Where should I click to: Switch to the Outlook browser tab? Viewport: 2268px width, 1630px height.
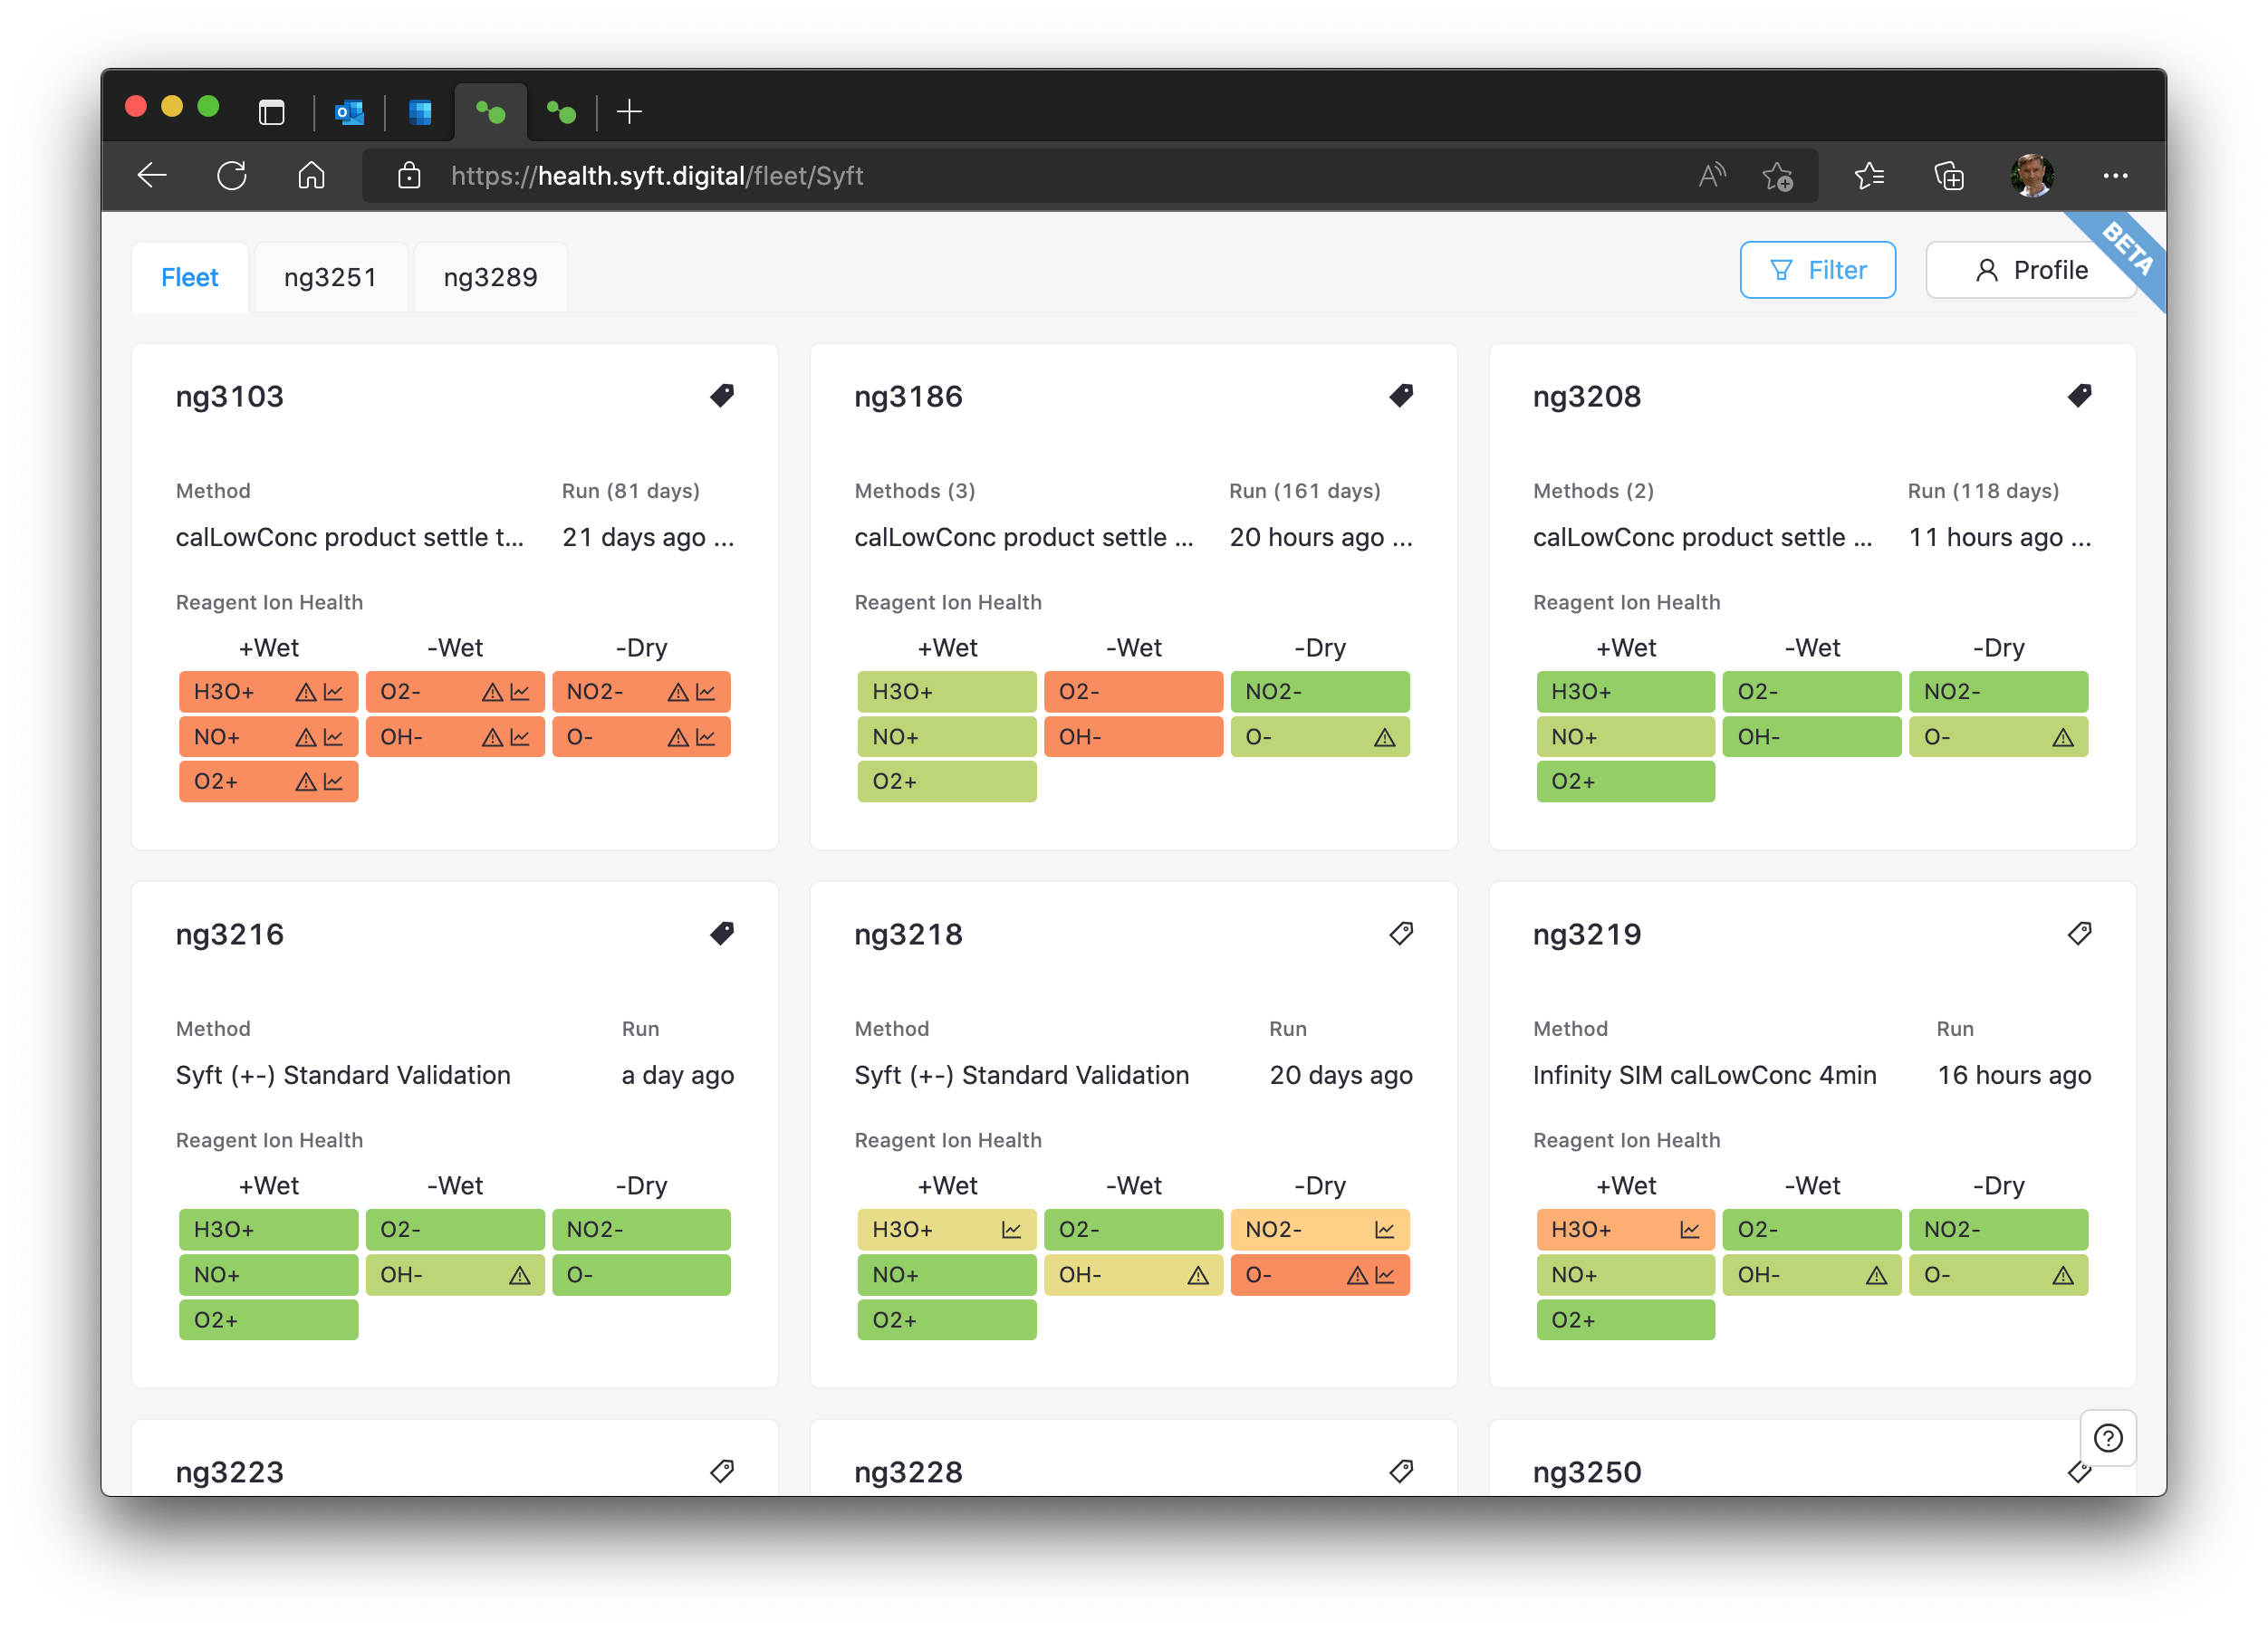[x=349, y=112]
